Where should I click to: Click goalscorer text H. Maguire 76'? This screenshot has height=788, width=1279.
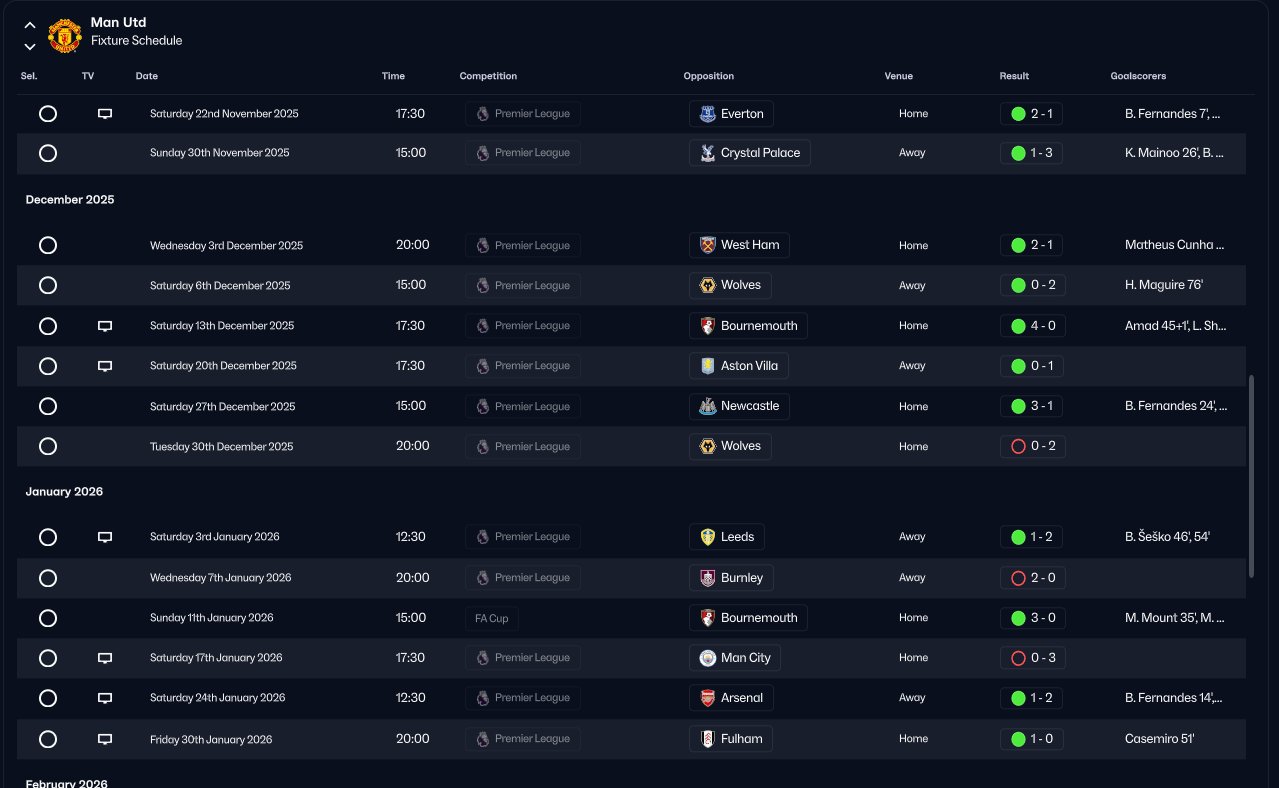[1164, 285]
